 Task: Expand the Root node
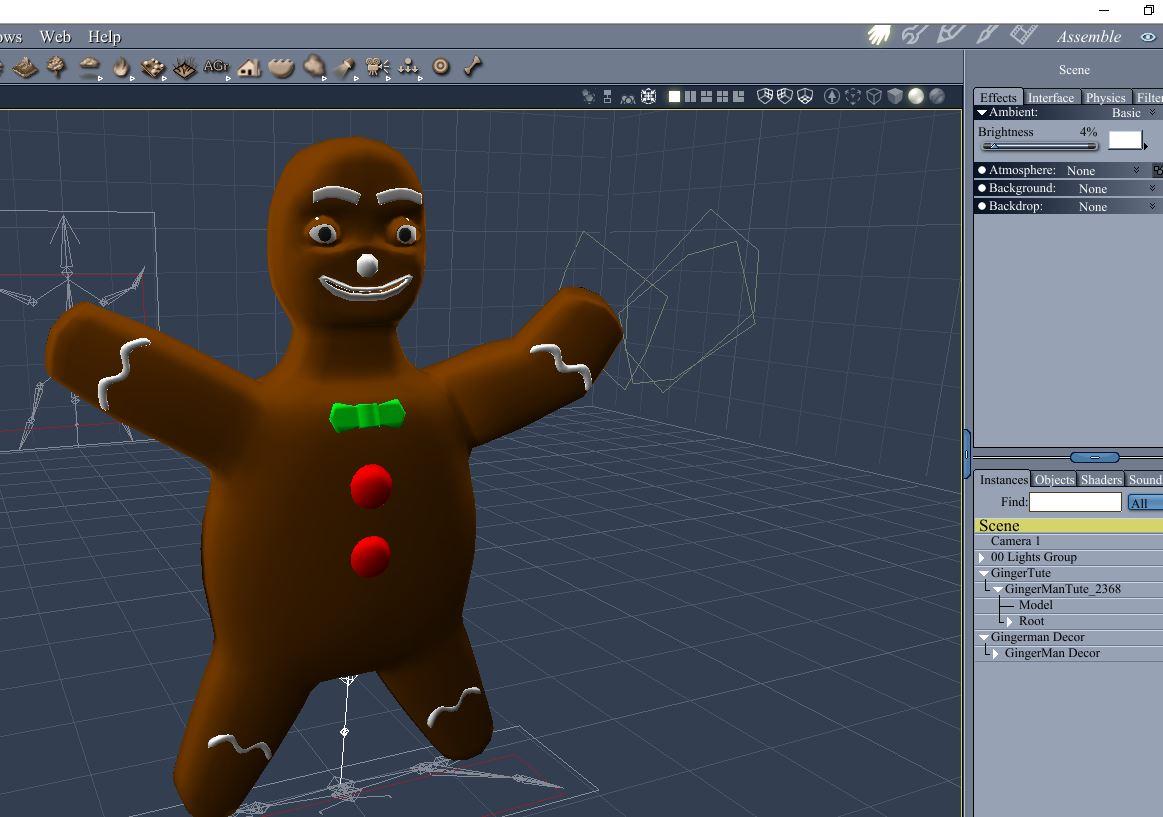tap(1009, 621)
